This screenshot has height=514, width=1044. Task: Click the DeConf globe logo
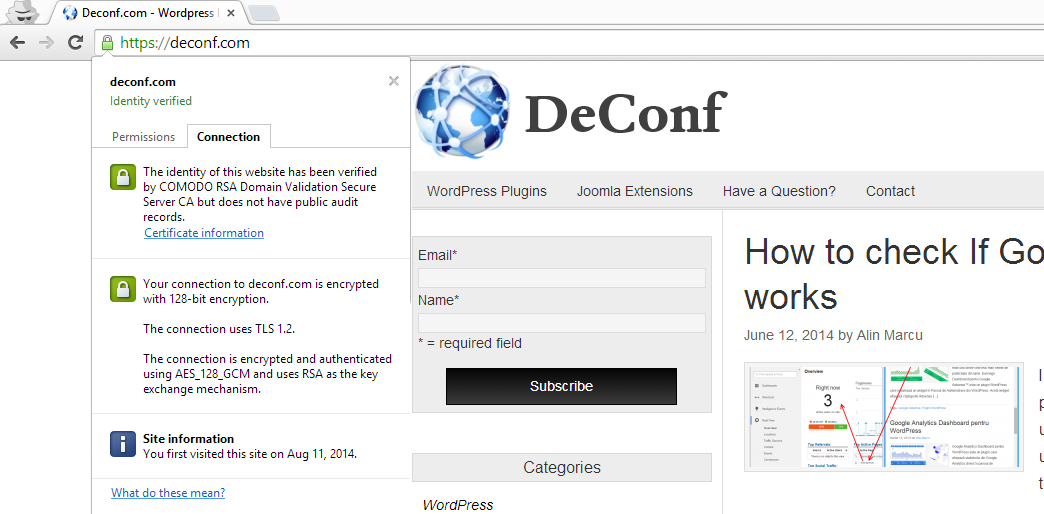[x=462, y=110]
